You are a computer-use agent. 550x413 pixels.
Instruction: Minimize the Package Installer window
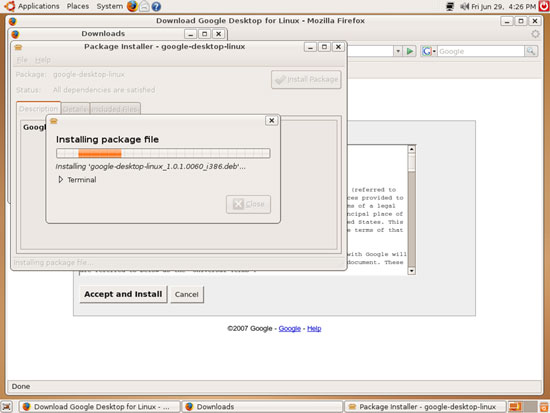(x=310, y=47)
